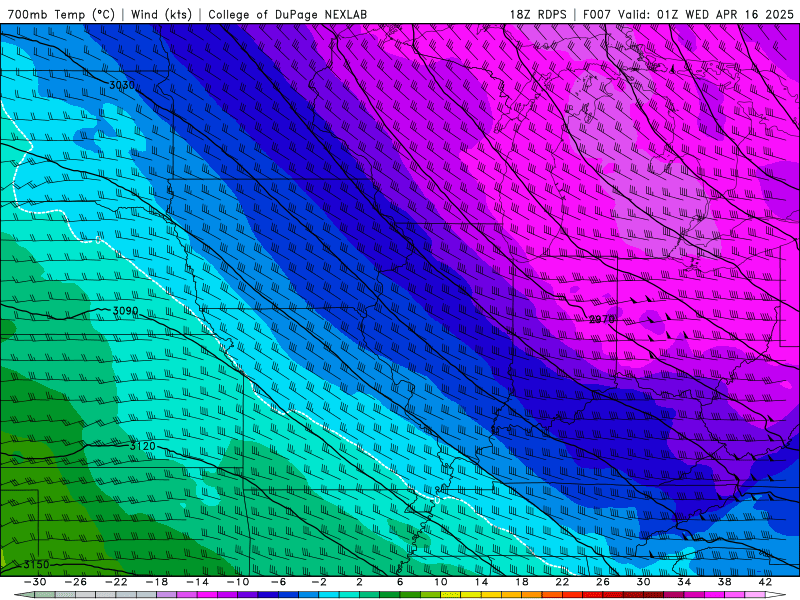Click the 2970 height contour label
This screenshot has width=800, height=600.
(x=602, y=319)
